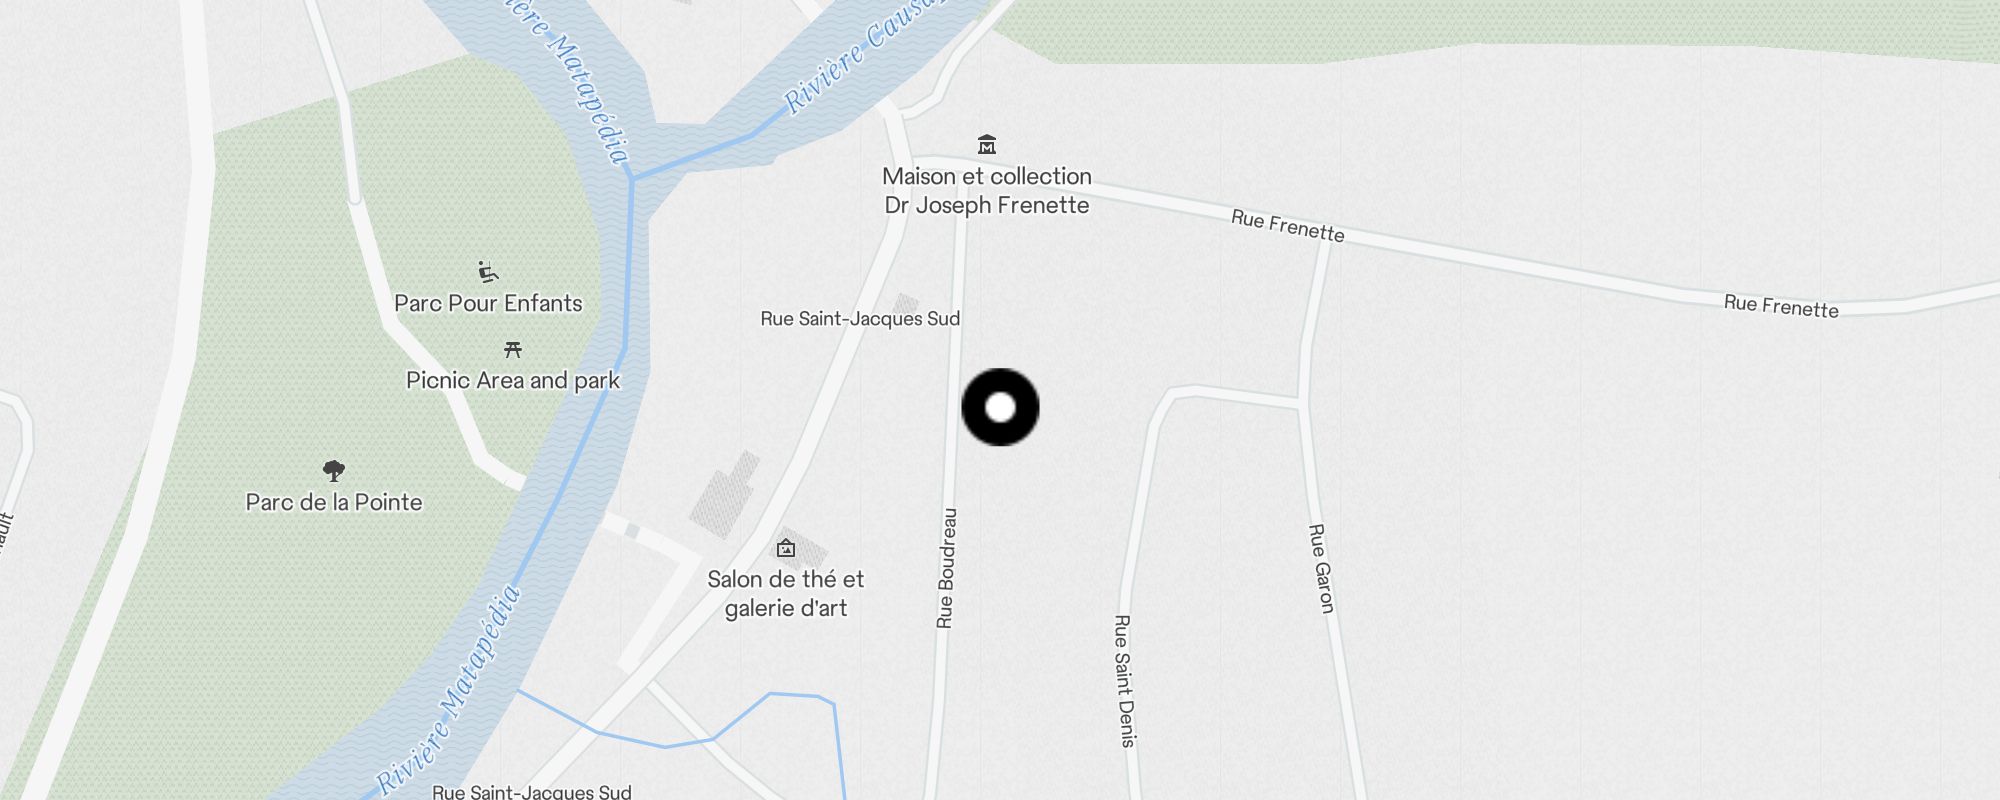Viewport: 2000px width, 800px height.
Task: Click the Rue Garon street label
Action: 1322,568
